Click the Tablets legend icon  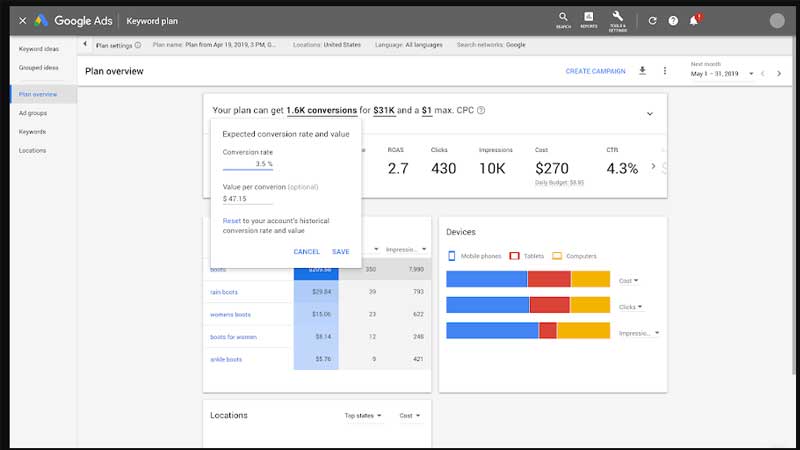514,256
